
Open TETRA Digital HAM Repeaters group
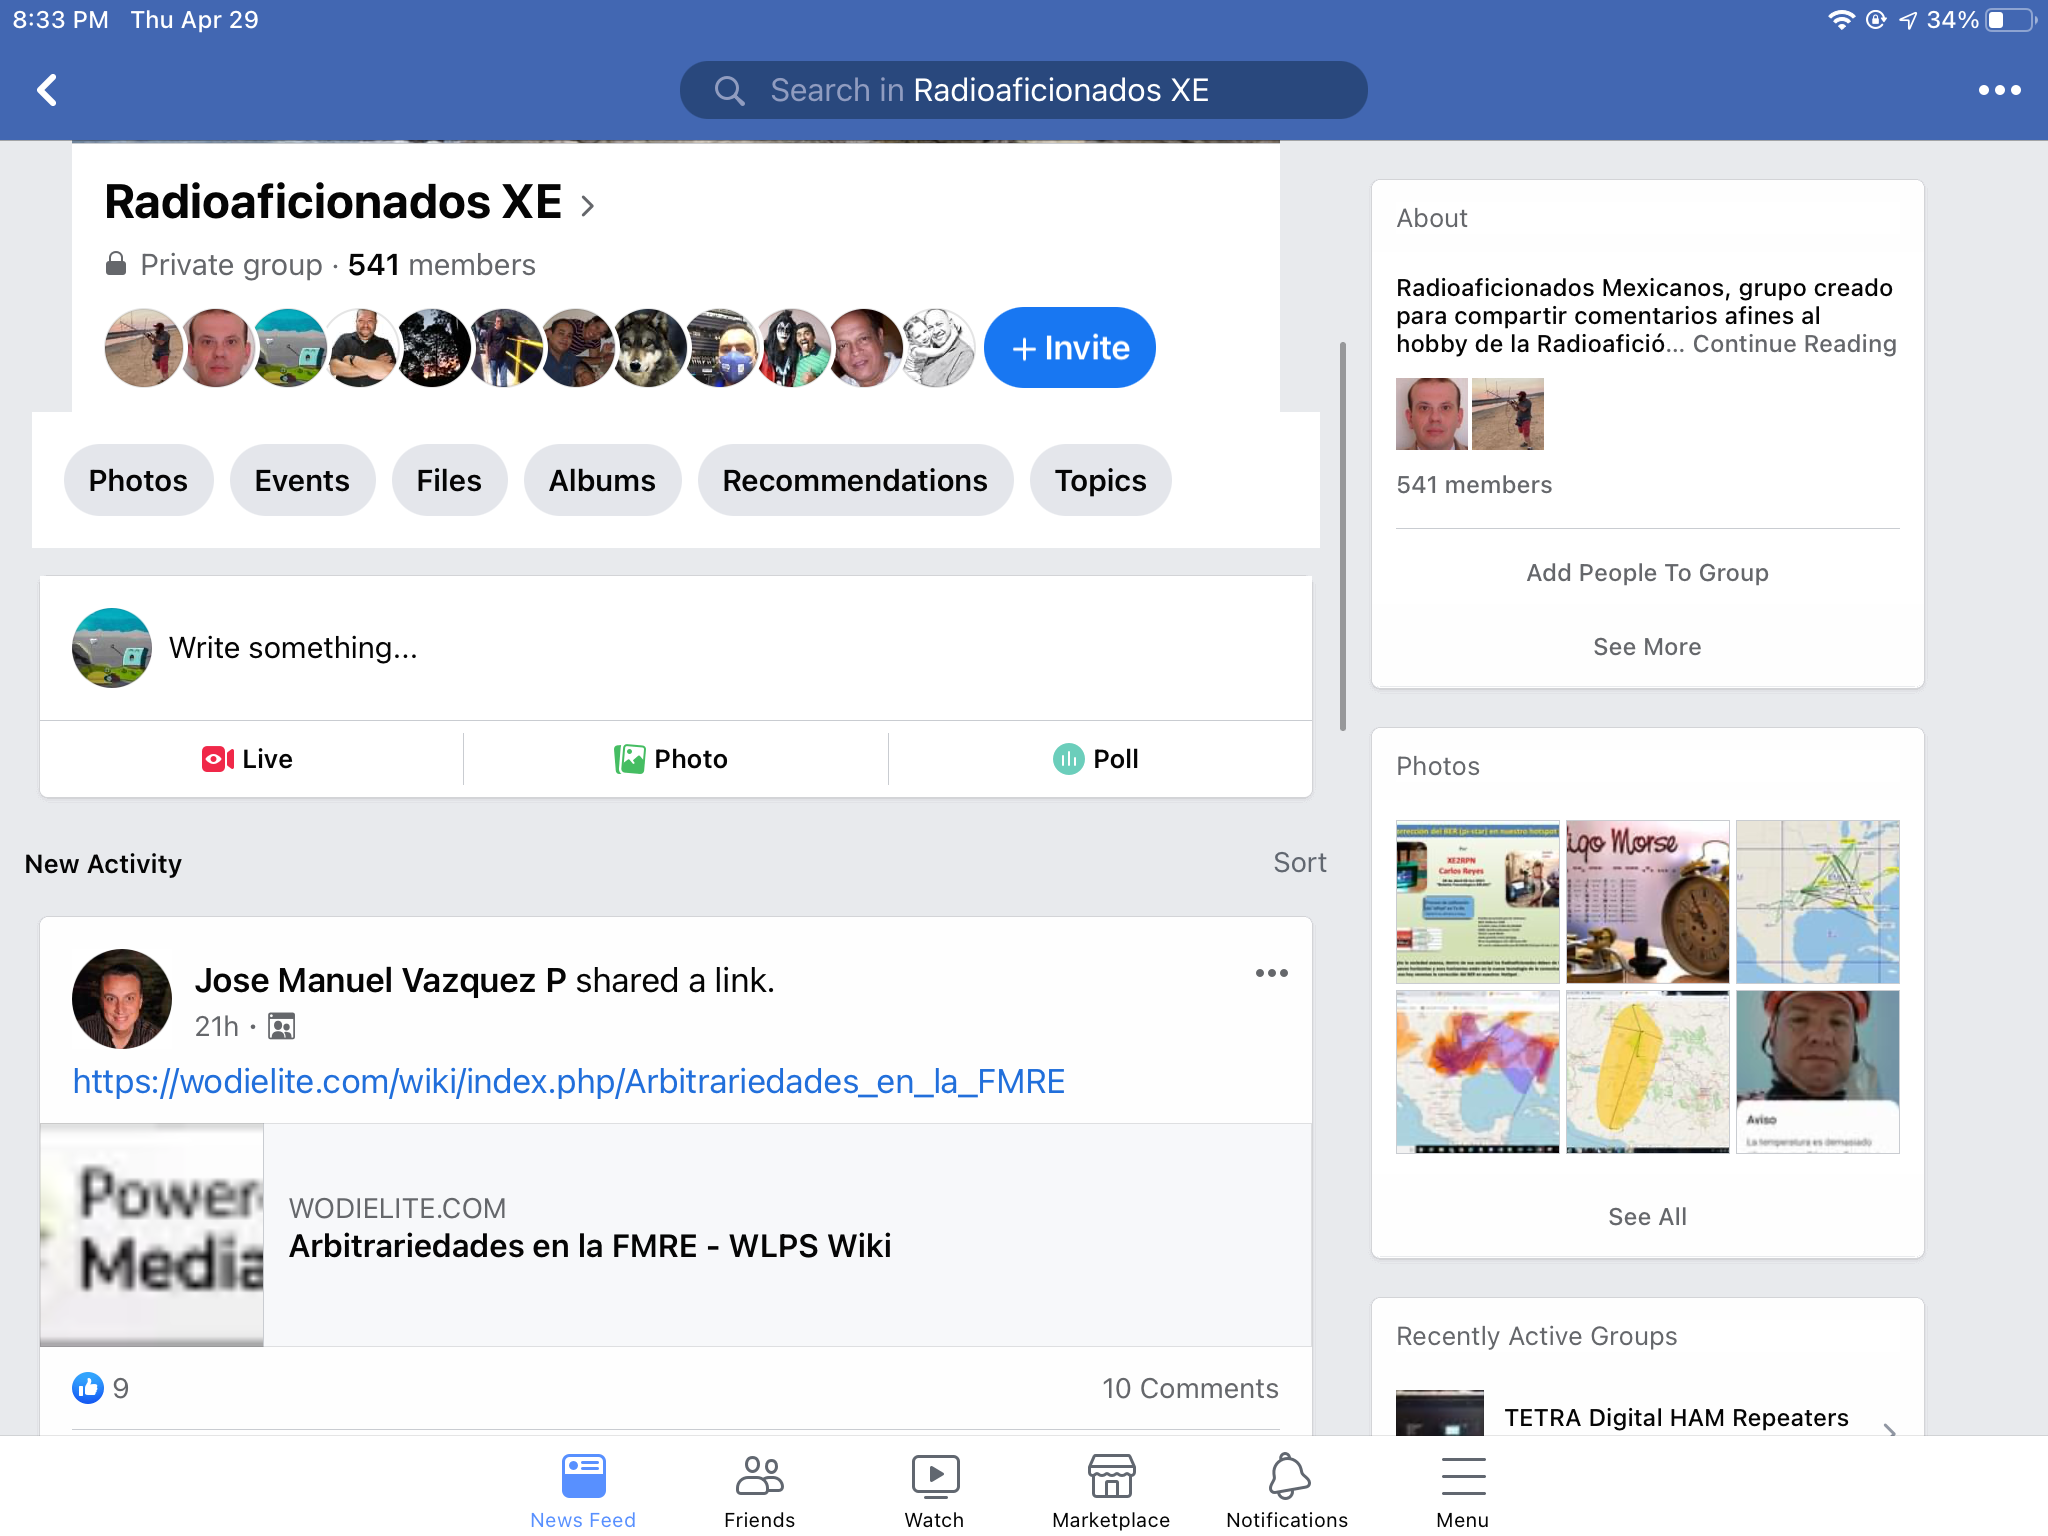point(1647,1416)
